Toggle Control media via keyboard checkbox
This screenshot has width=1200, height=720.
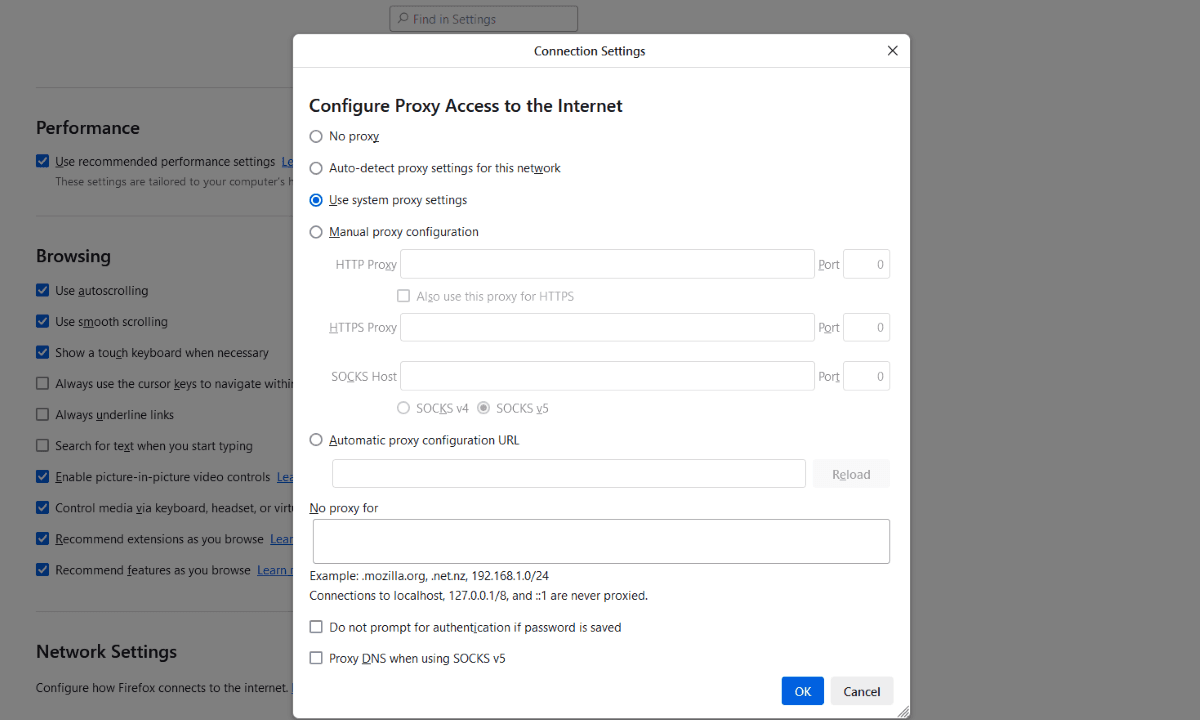42,508
